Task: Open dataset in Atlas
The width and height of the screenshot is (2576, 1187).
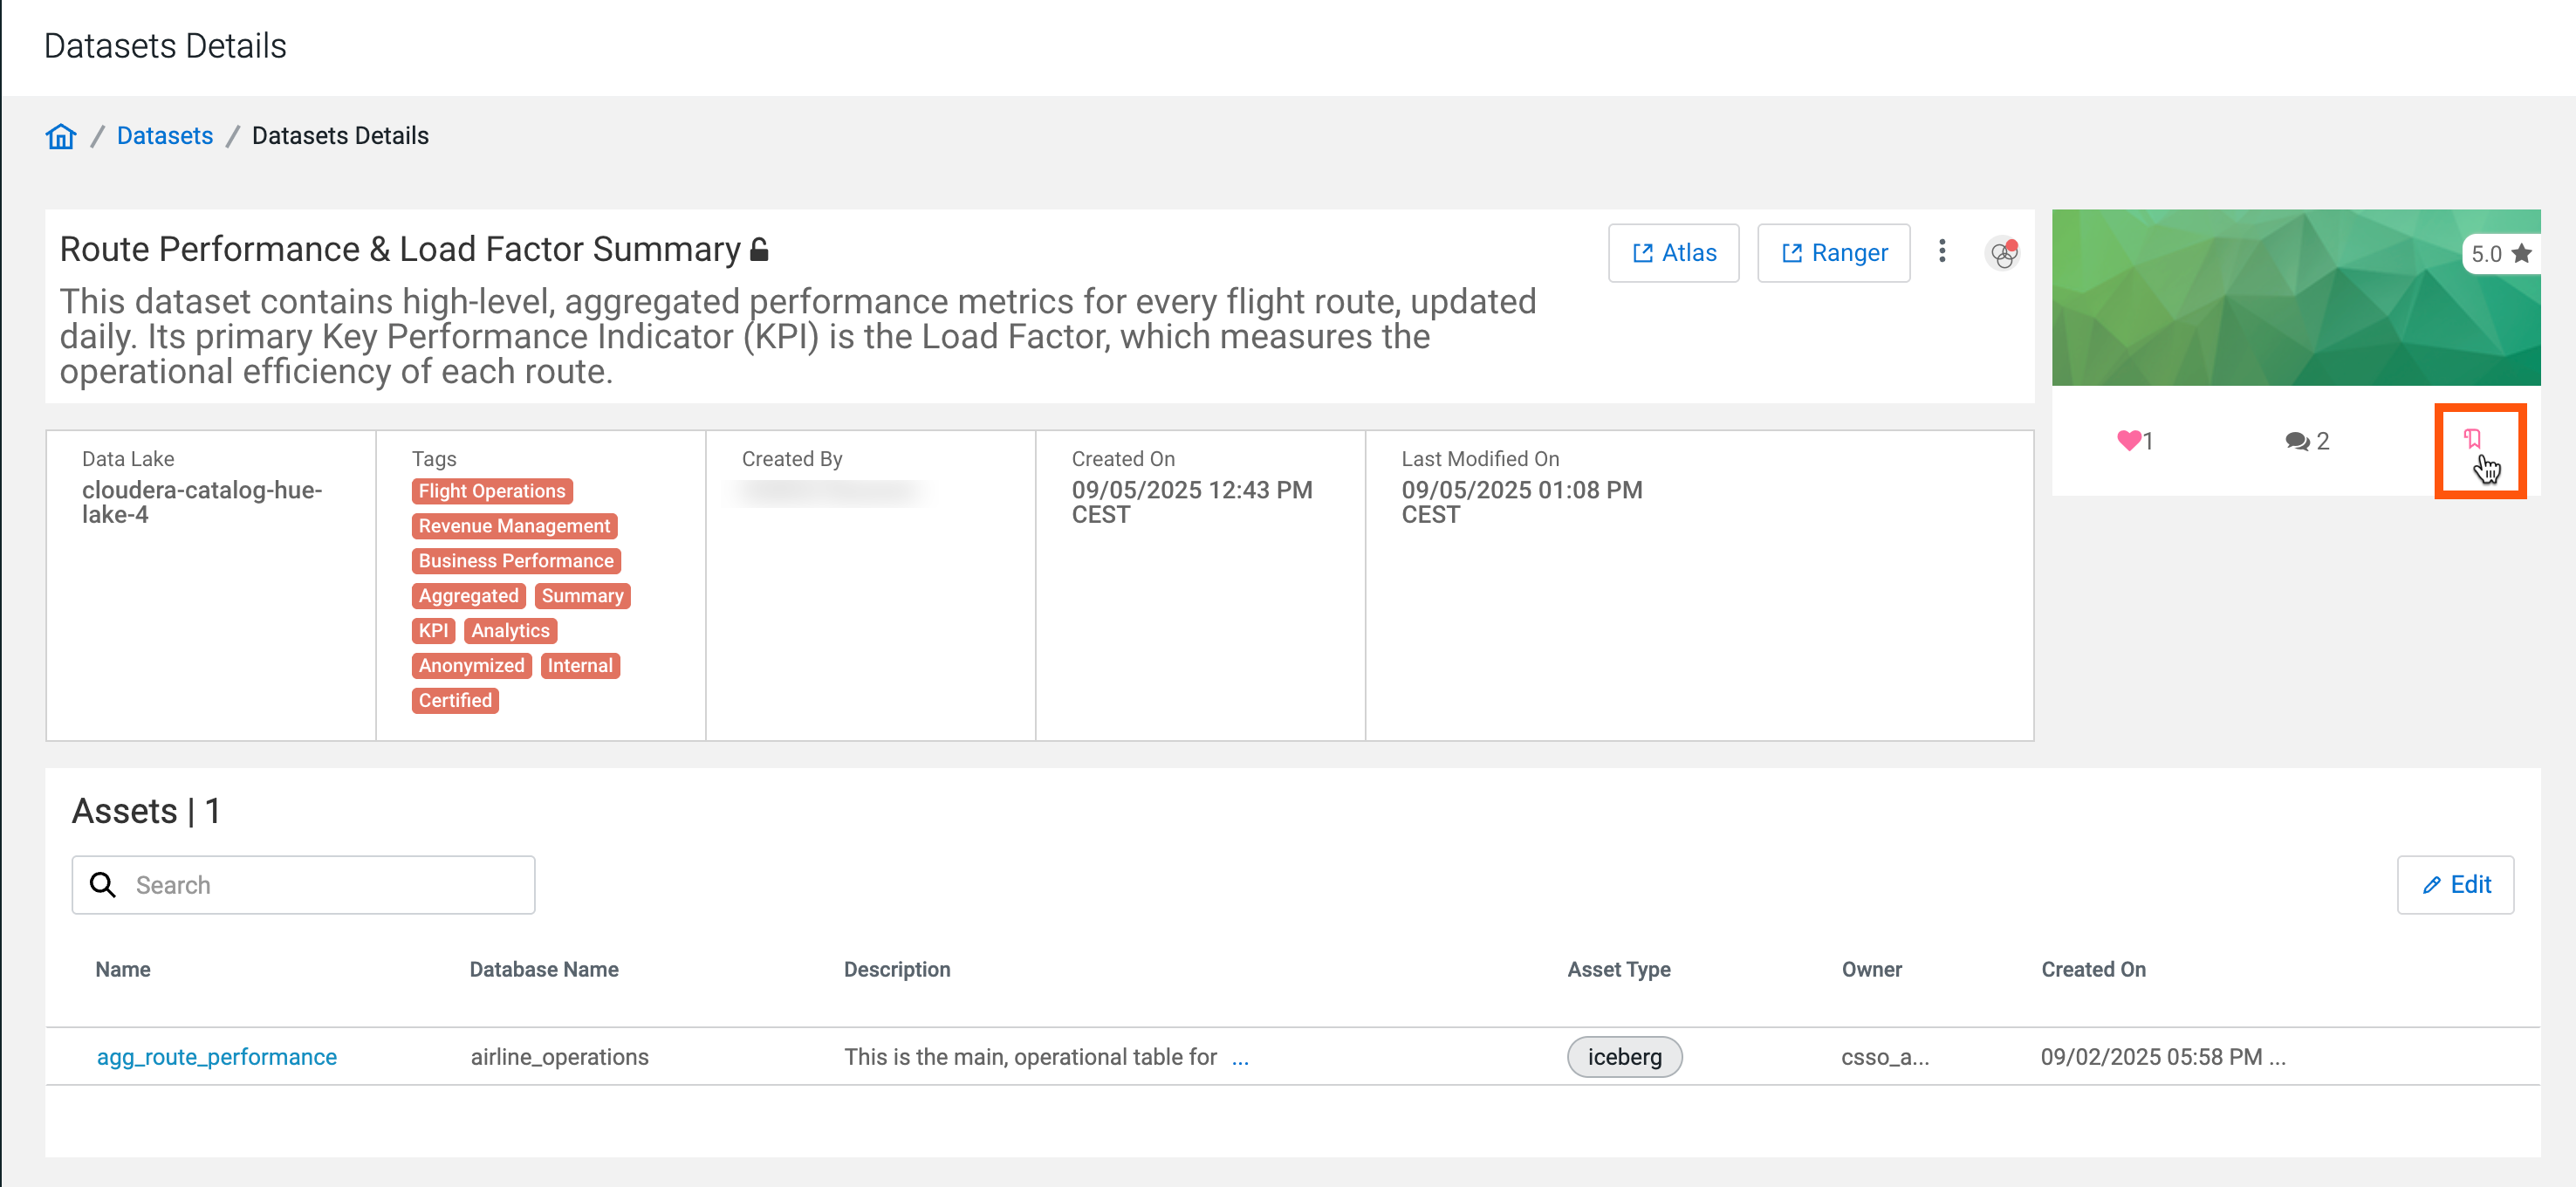Action: click(1673, 253)
